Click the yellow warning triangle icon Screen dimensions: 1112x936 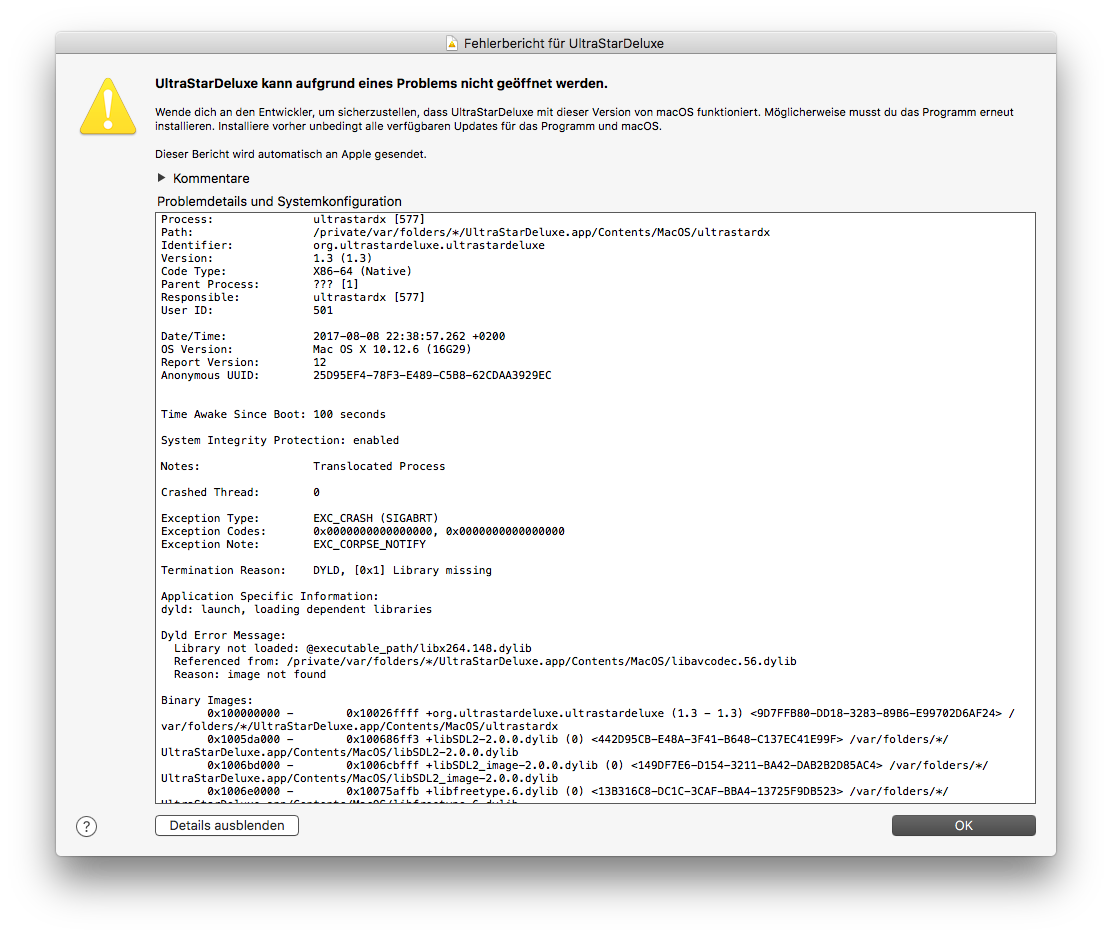(x=108, y=106)
